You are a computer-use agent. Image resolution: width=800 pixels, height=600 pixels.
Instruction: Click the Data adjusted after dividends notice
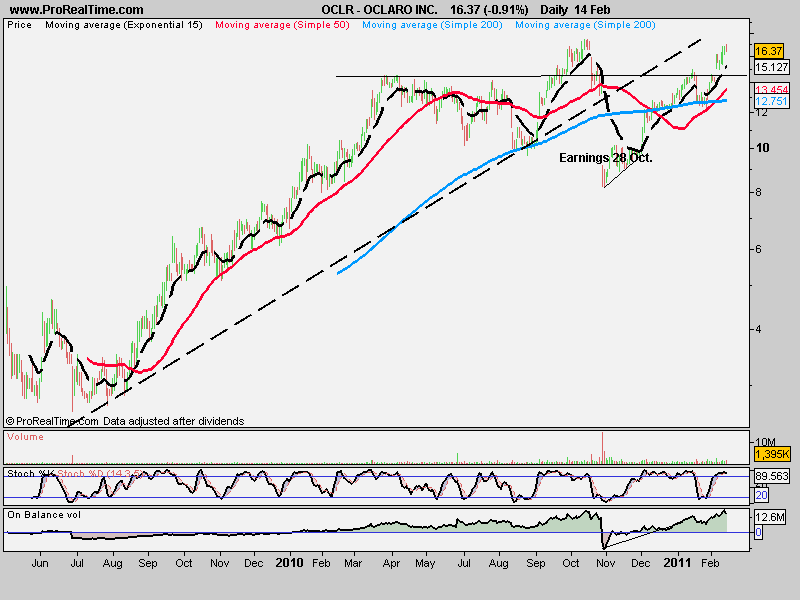coord(173,421)
